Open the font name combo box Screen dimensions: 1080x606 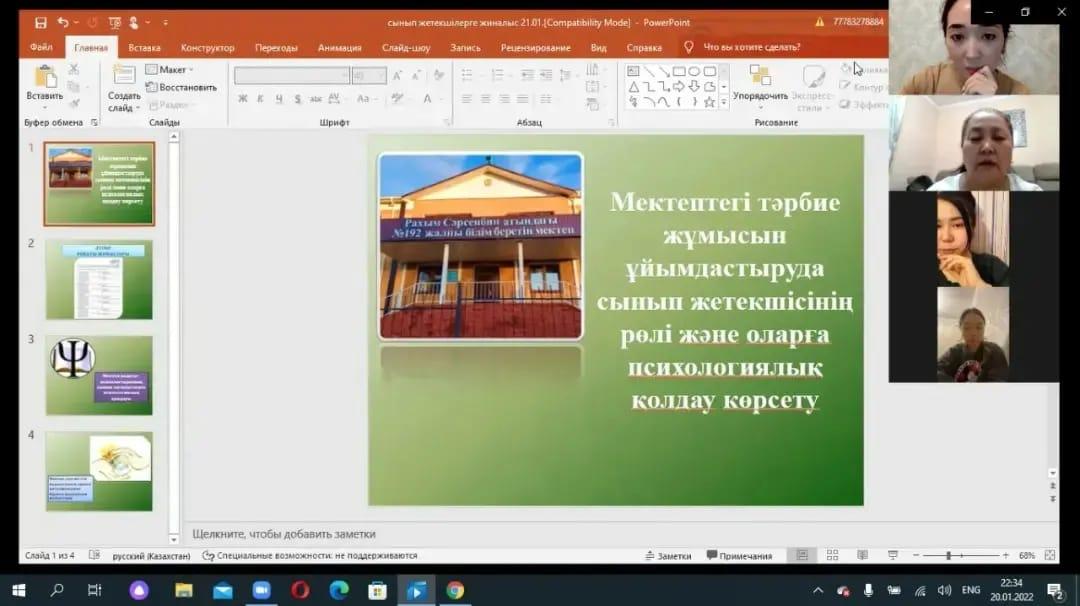pyautogui.click(x=291, y=75)
